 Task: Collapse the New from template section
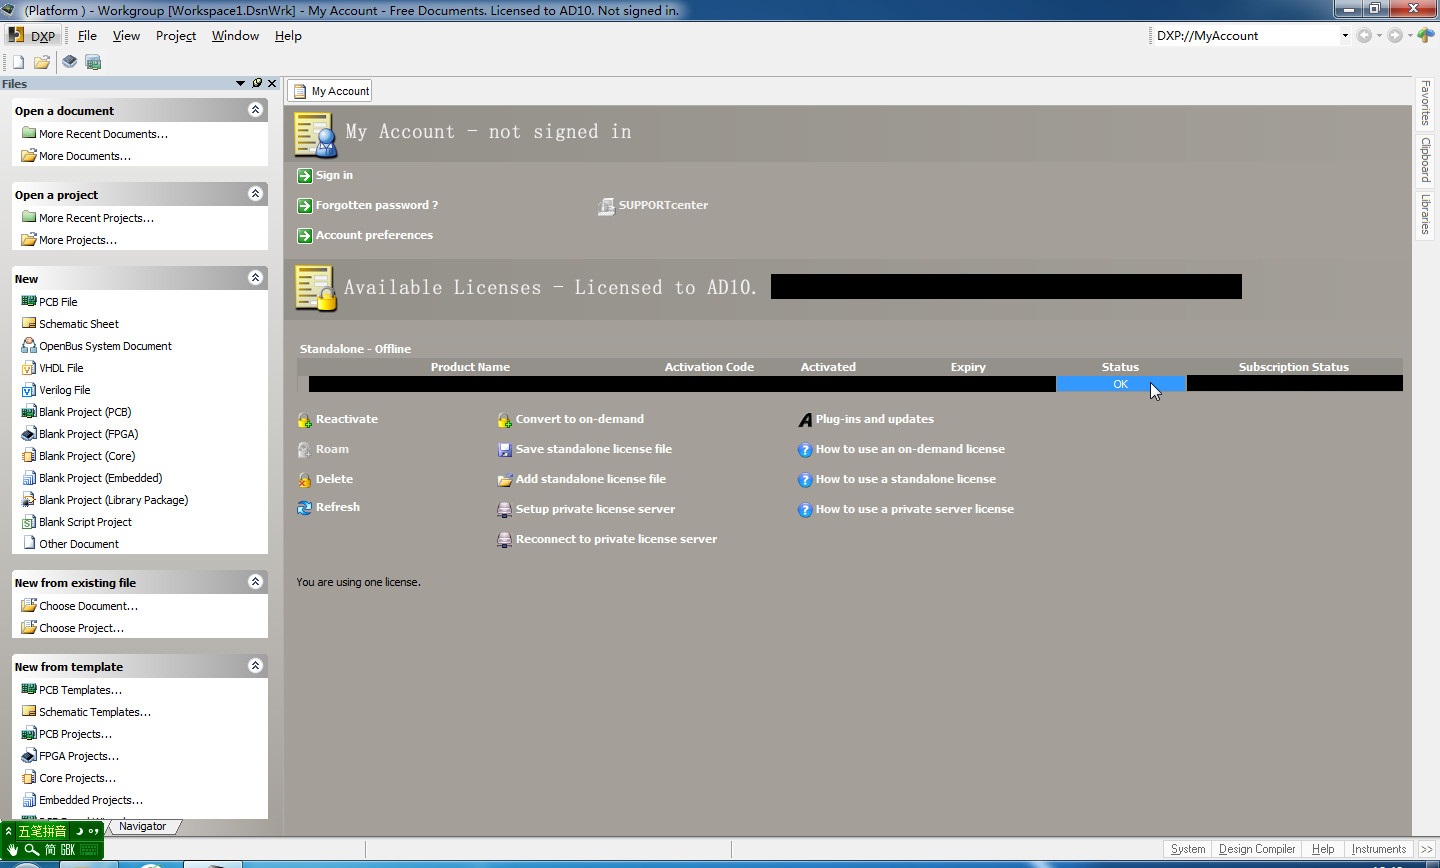(x=256, y=666)
